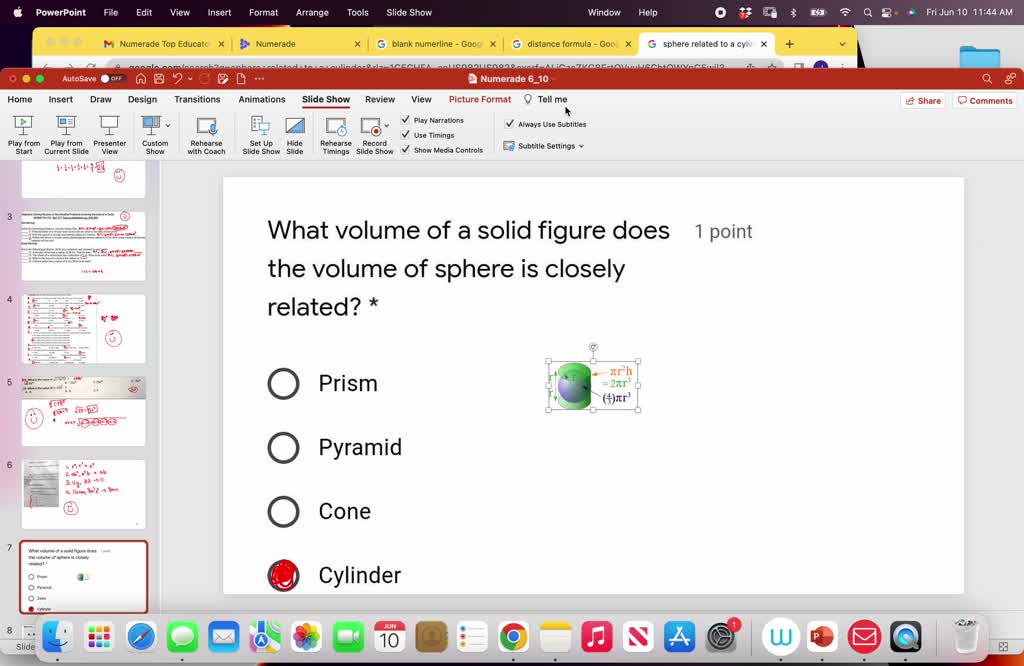Hide the current slide

[294, 133]
